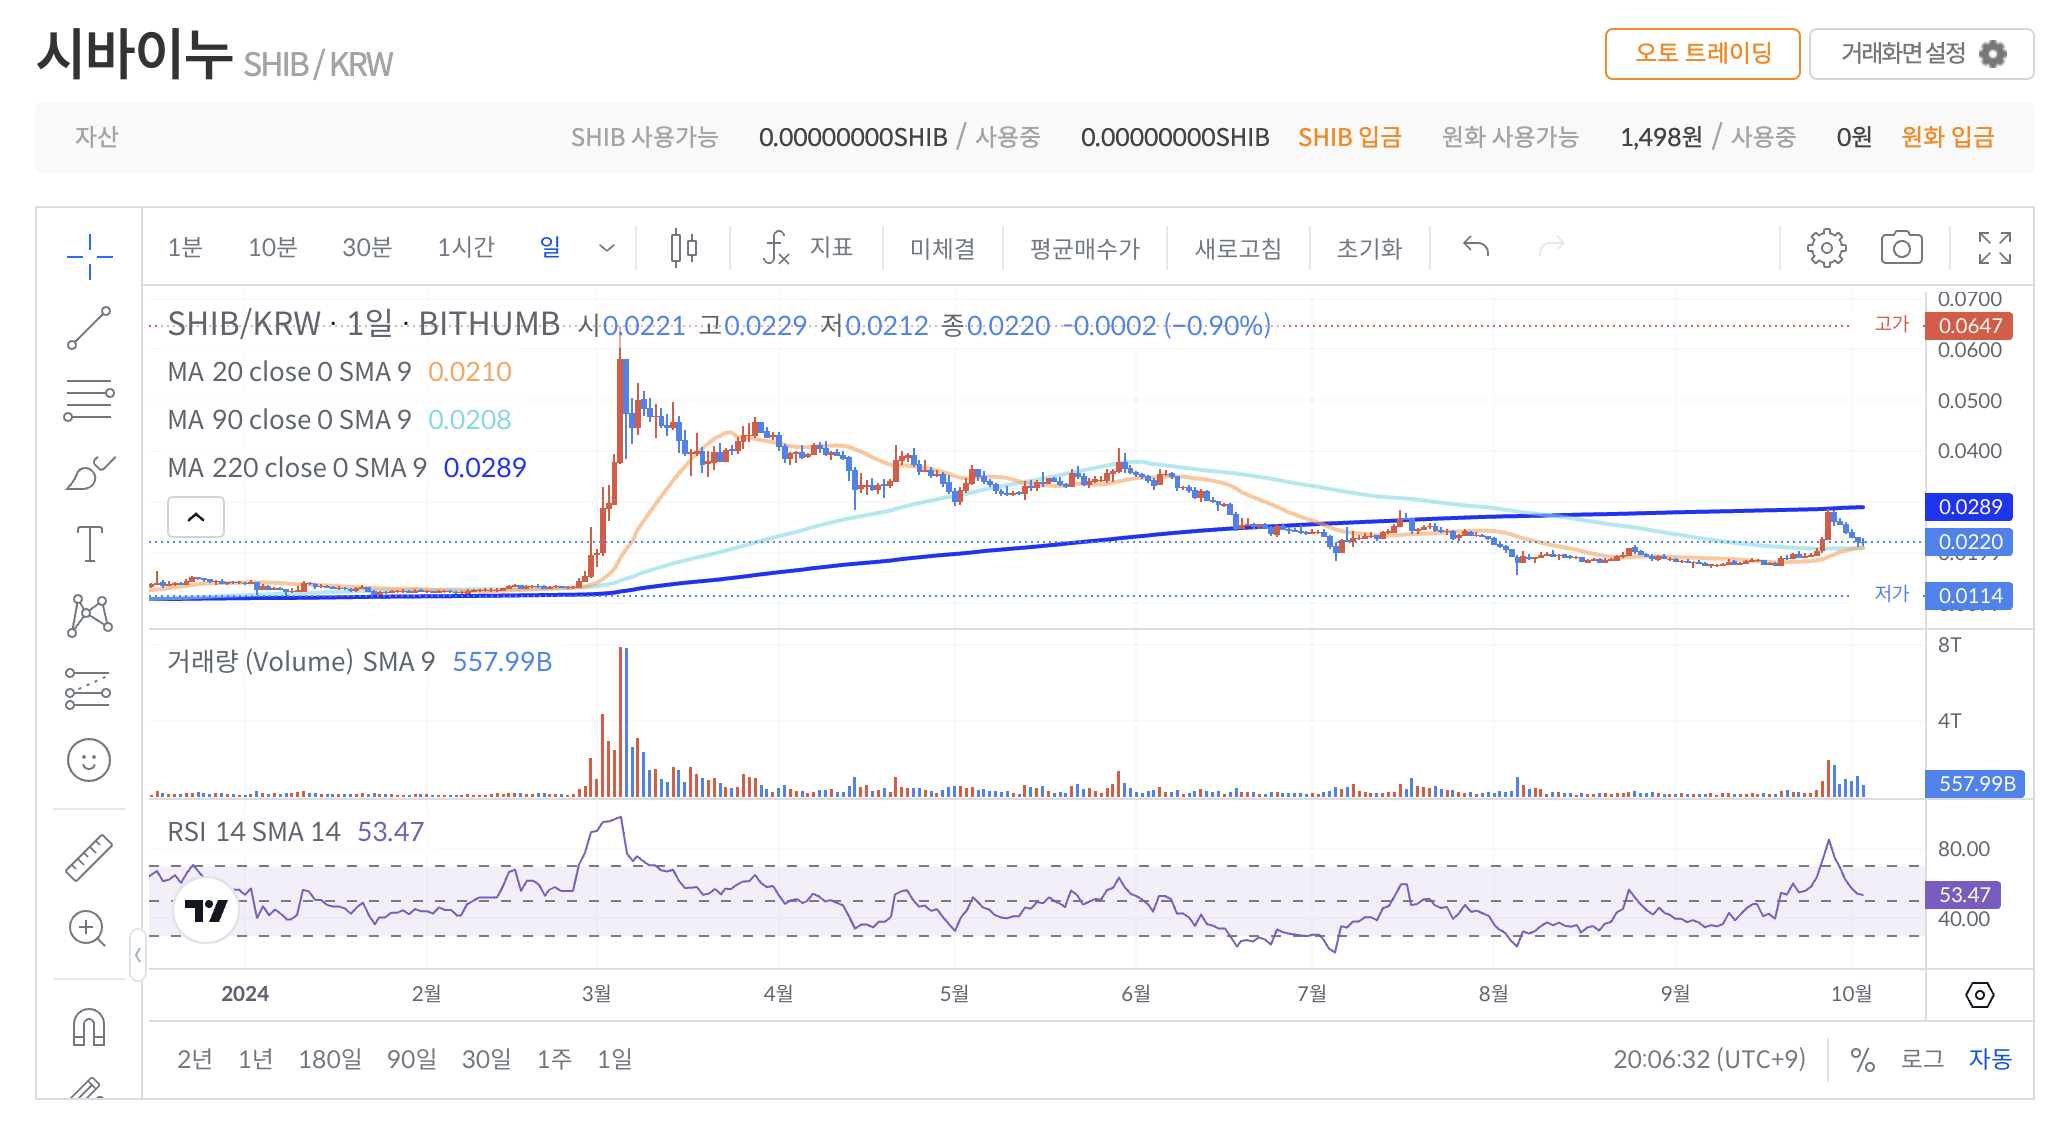This screenshot has height=1122, width=2054.
Task: Open chart settings gear icon
Action: click(1826, 247)
